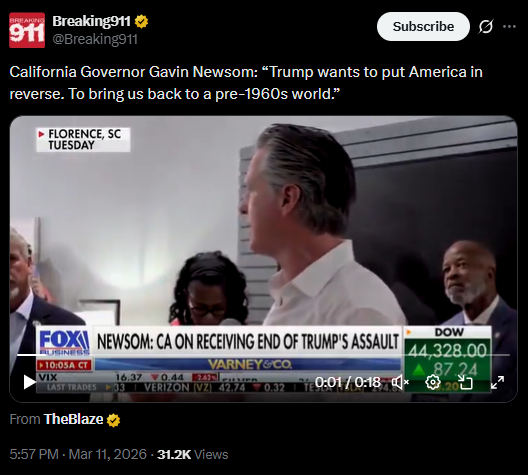Expand the video to fullscreen
The height and width of the screenshot is (475, 528).
(497, 382)
